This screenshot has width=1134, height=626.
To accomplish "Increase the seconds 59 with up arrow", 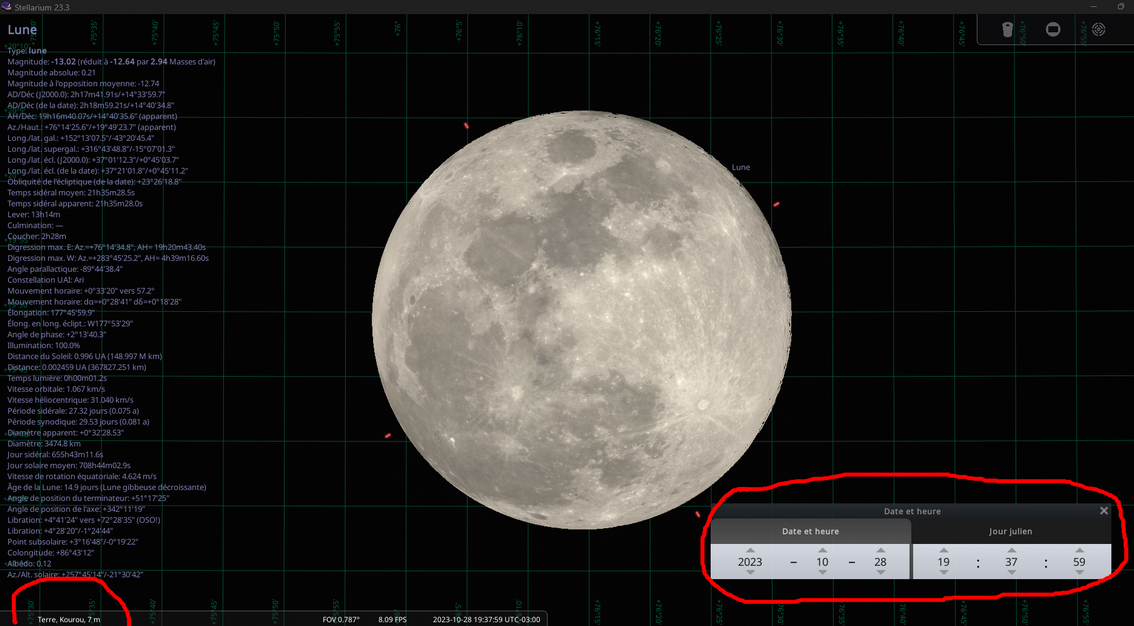I will (1079, 550).
